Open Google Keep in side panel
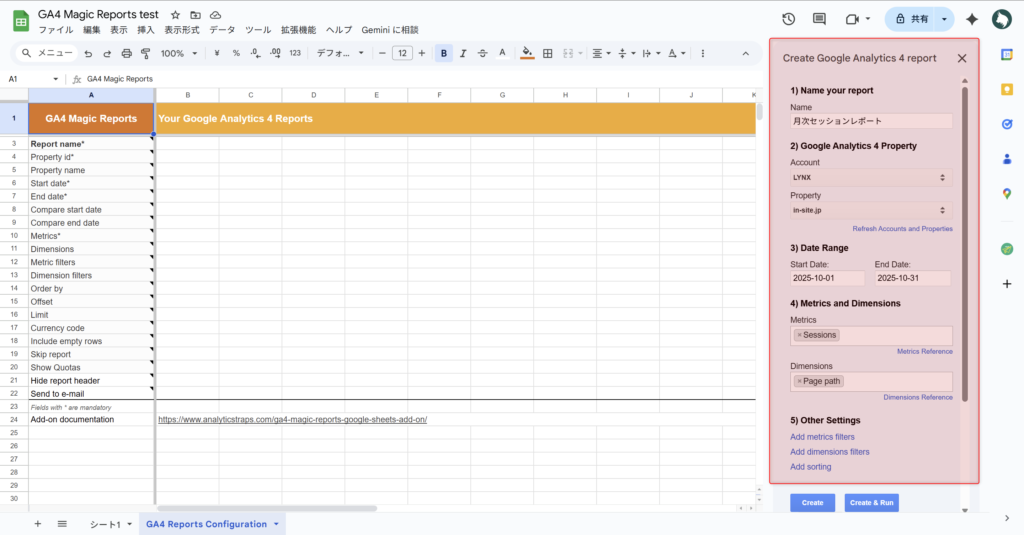 (1007, 89)
